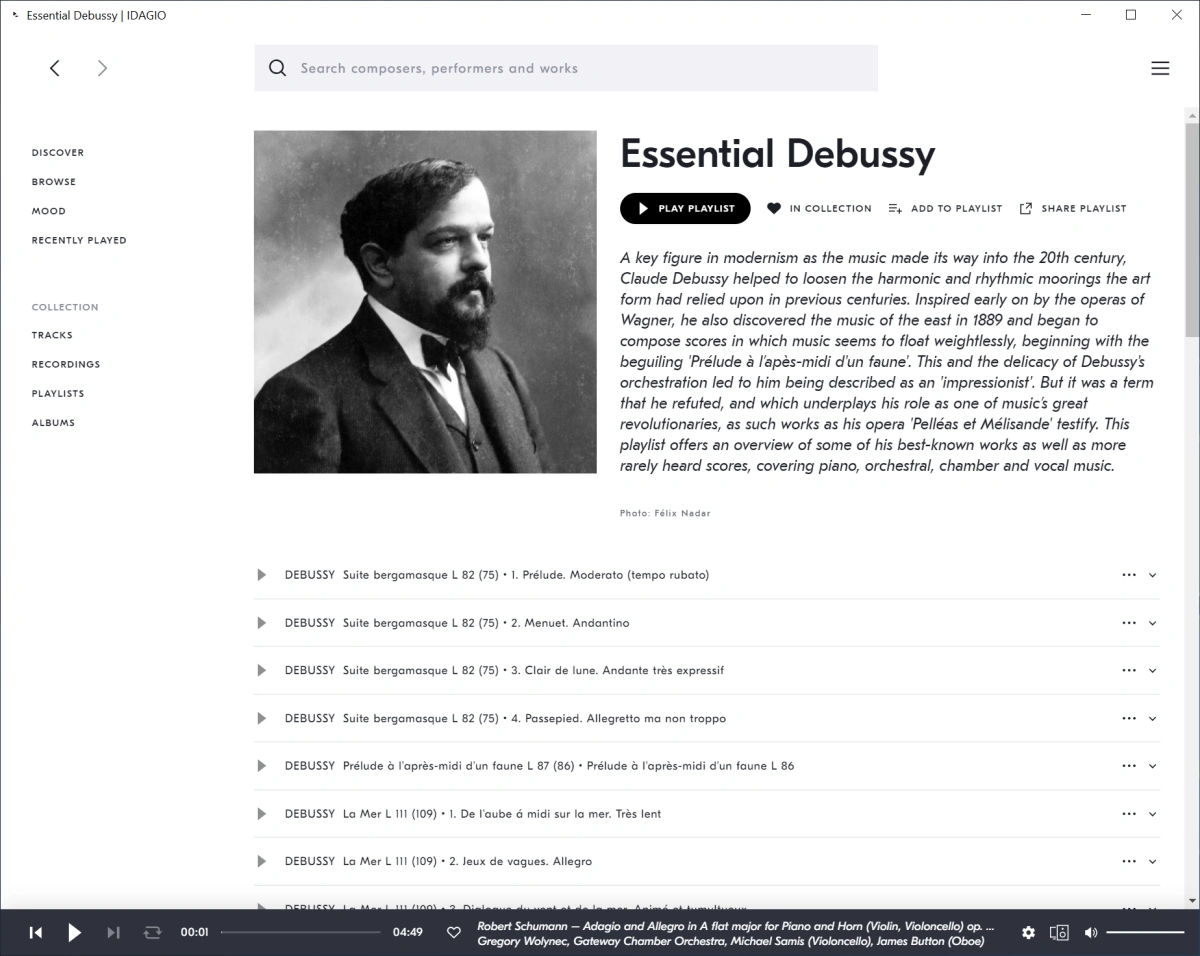Expand details for 1. Prélude track

coord(1152,575)
